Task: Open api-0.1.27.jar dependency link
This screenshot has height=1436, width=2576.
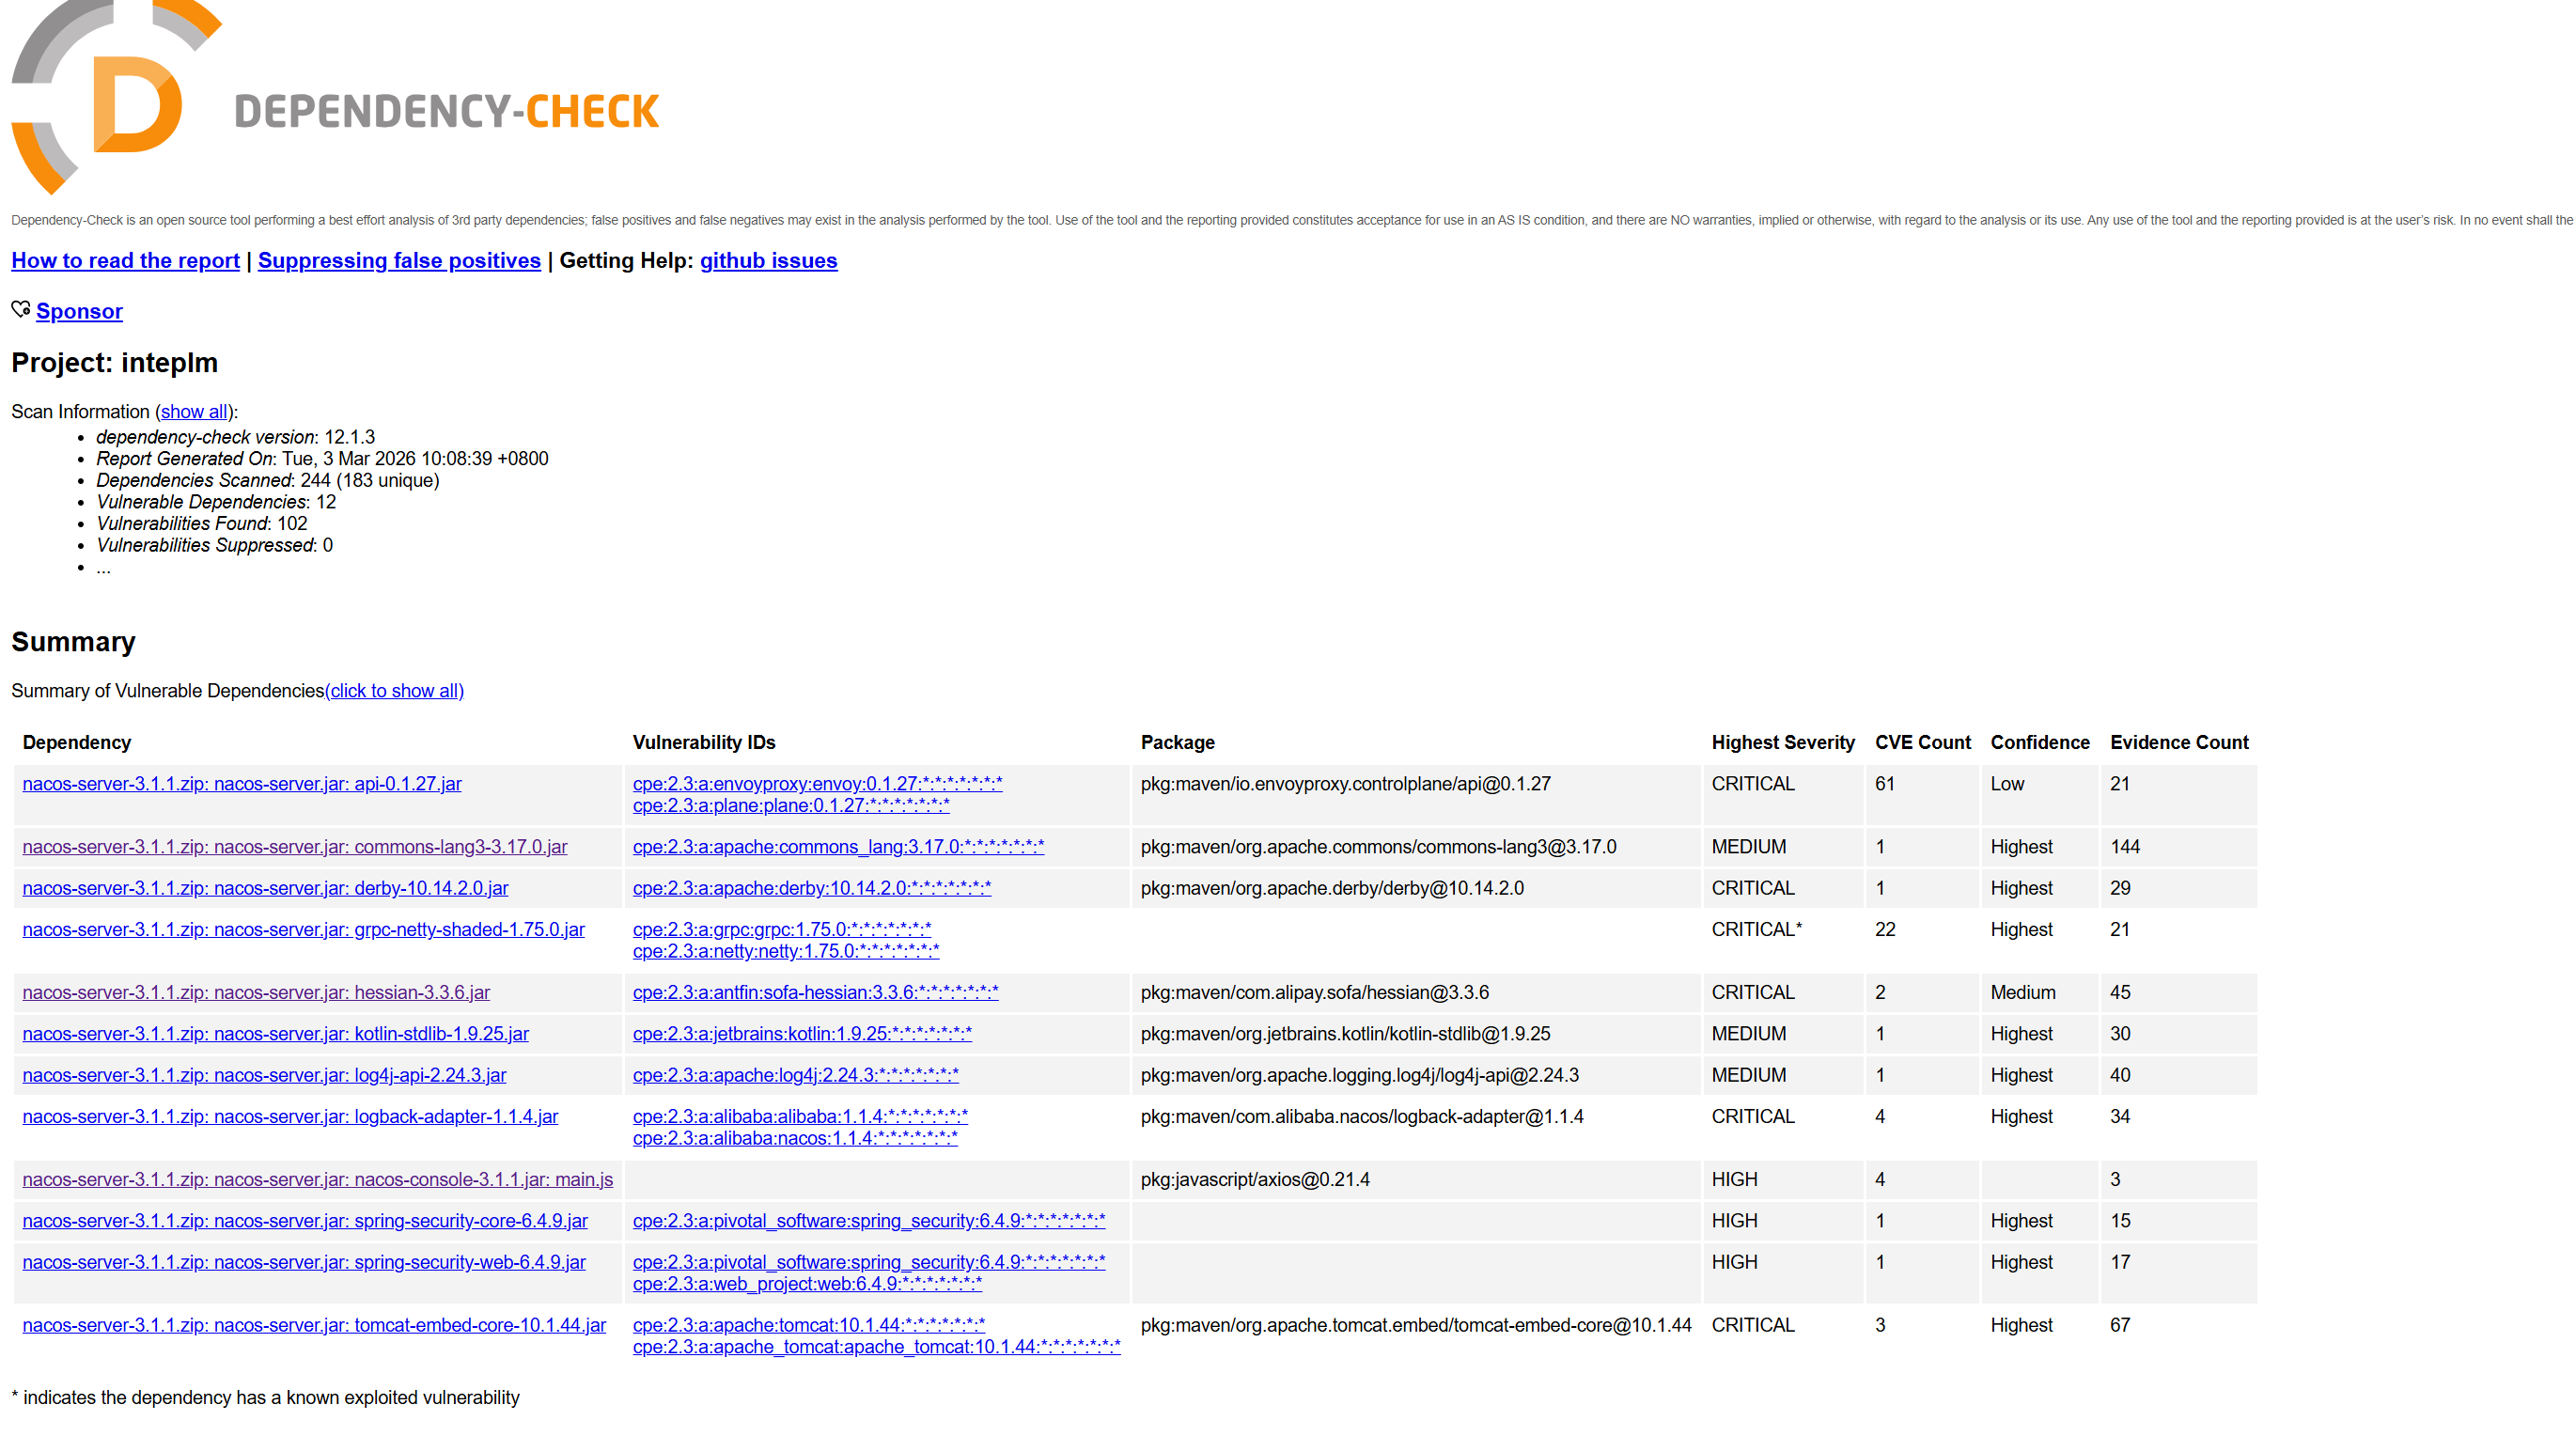Action: (x=242, y=783)
